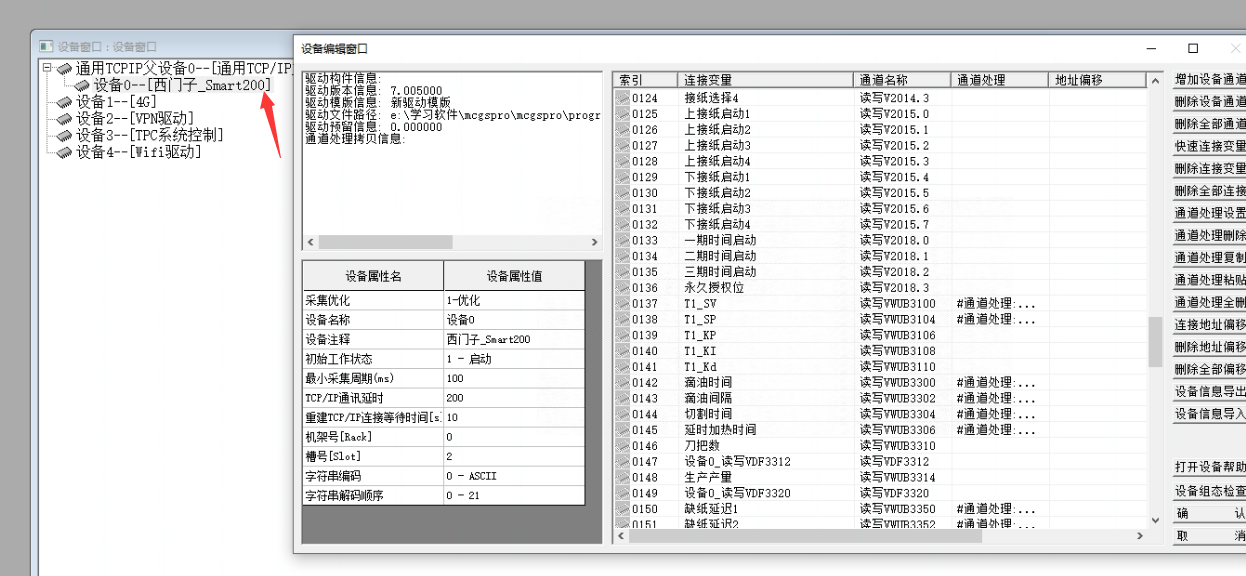Click the row icon of index 0139
This screenshot has width=1246, height=576.
pos(622,335)
